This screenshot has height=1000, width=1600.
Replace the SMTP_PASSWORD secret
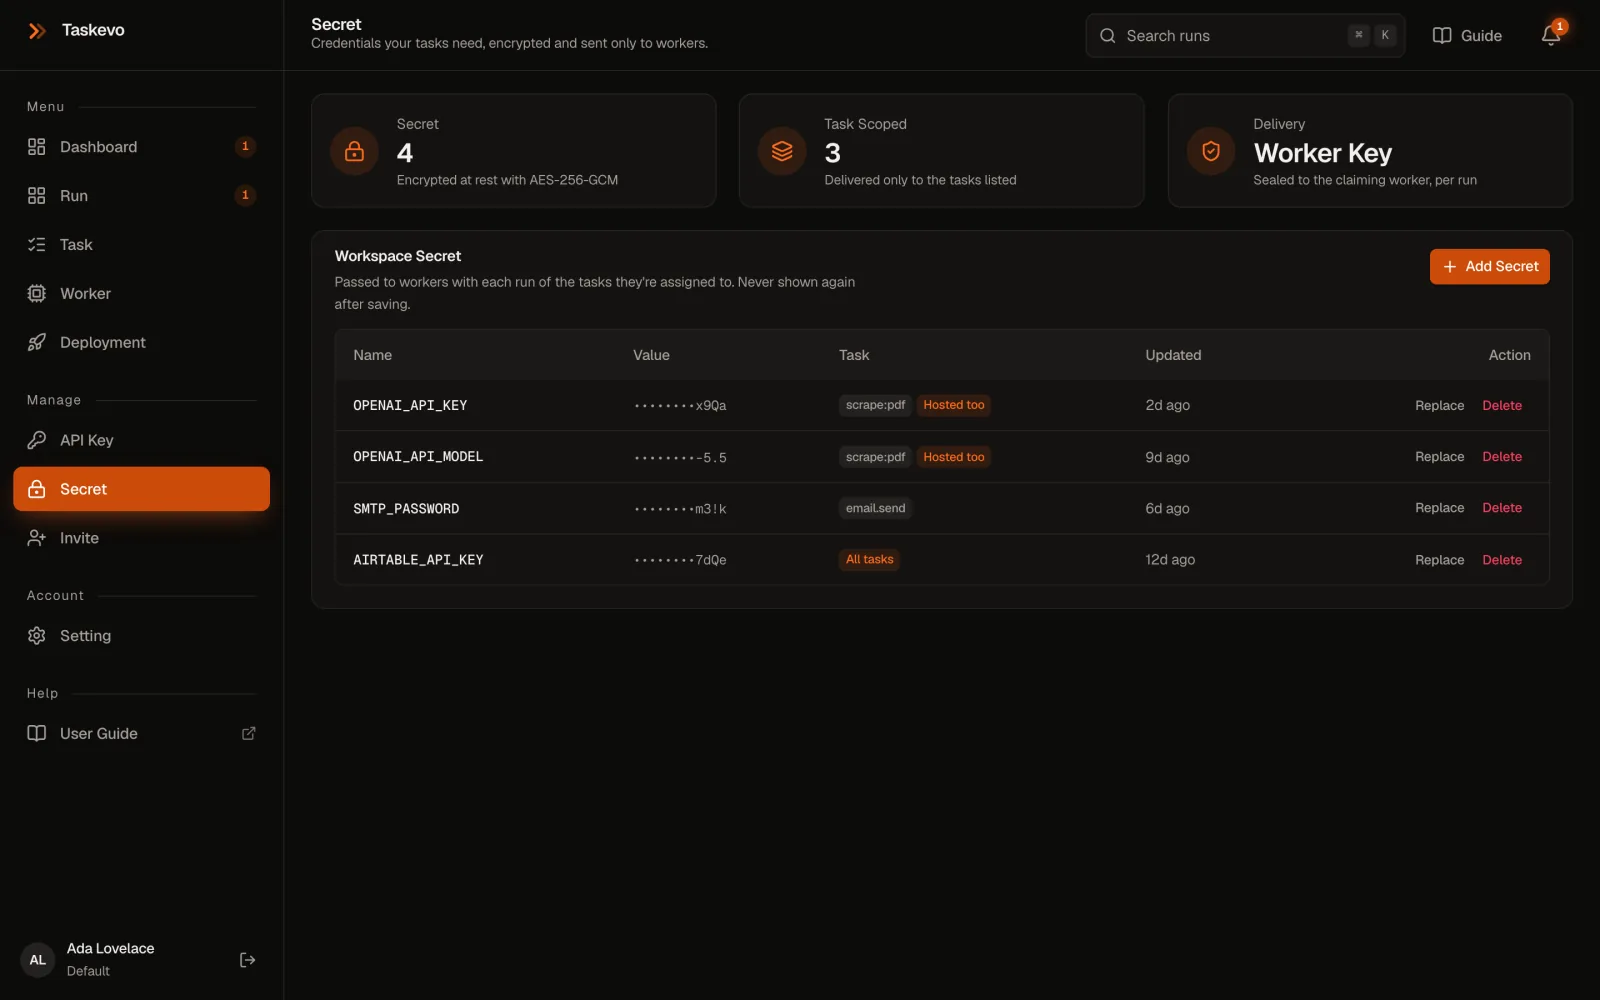(x=1439, y=508)
